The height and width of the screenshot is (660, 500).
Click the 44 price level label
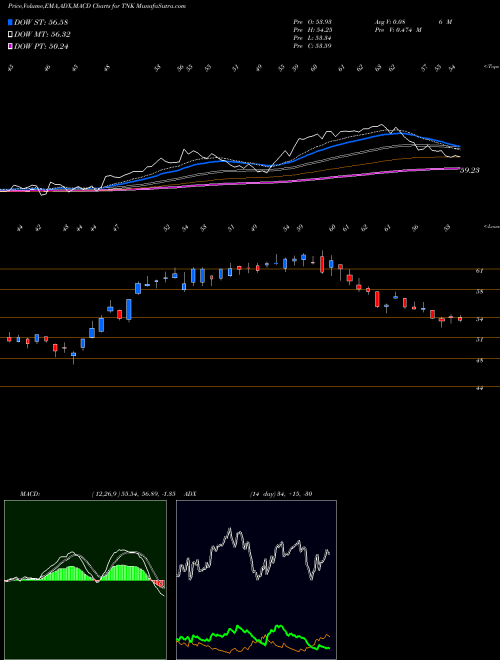click(x=479, y=389)
